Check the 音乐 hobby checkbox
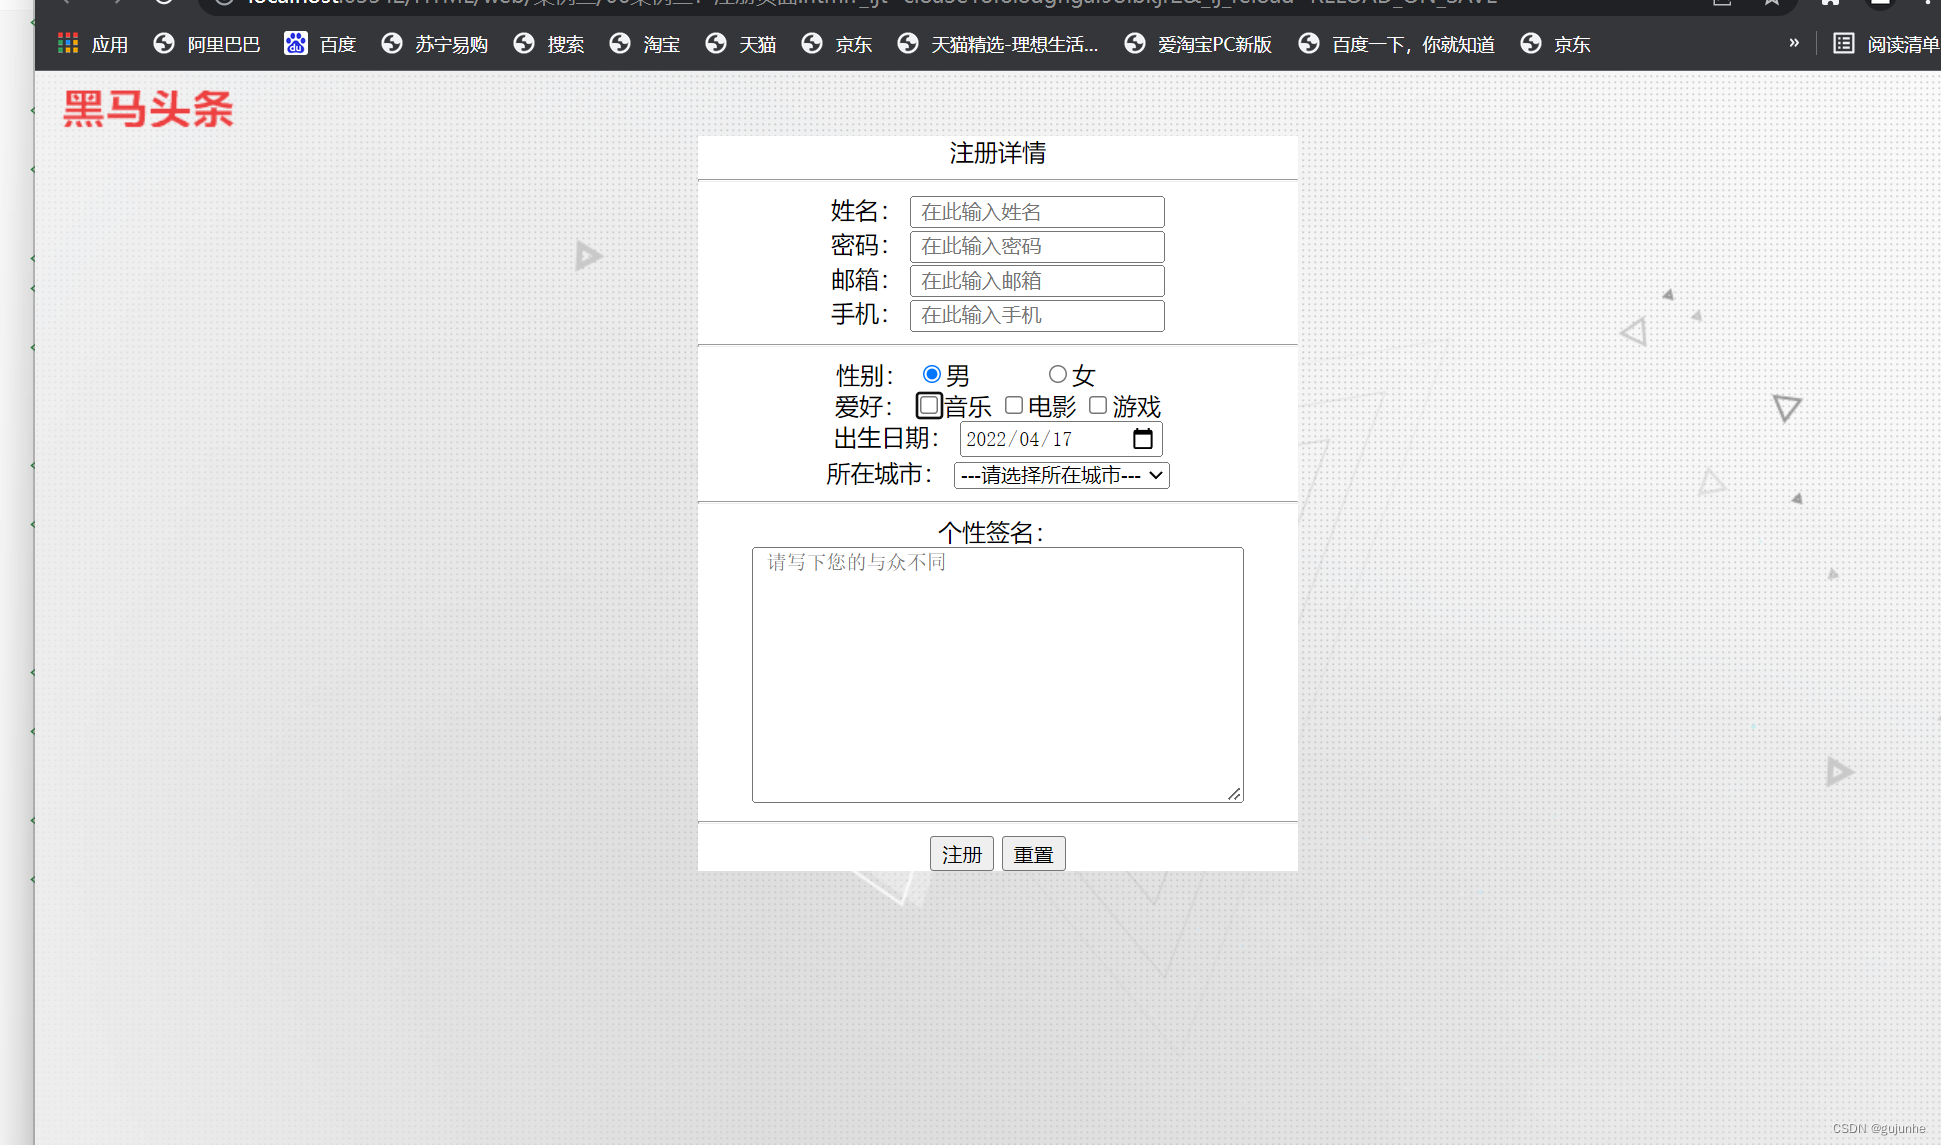1941x1145 pixels. [x=929, y=405]
